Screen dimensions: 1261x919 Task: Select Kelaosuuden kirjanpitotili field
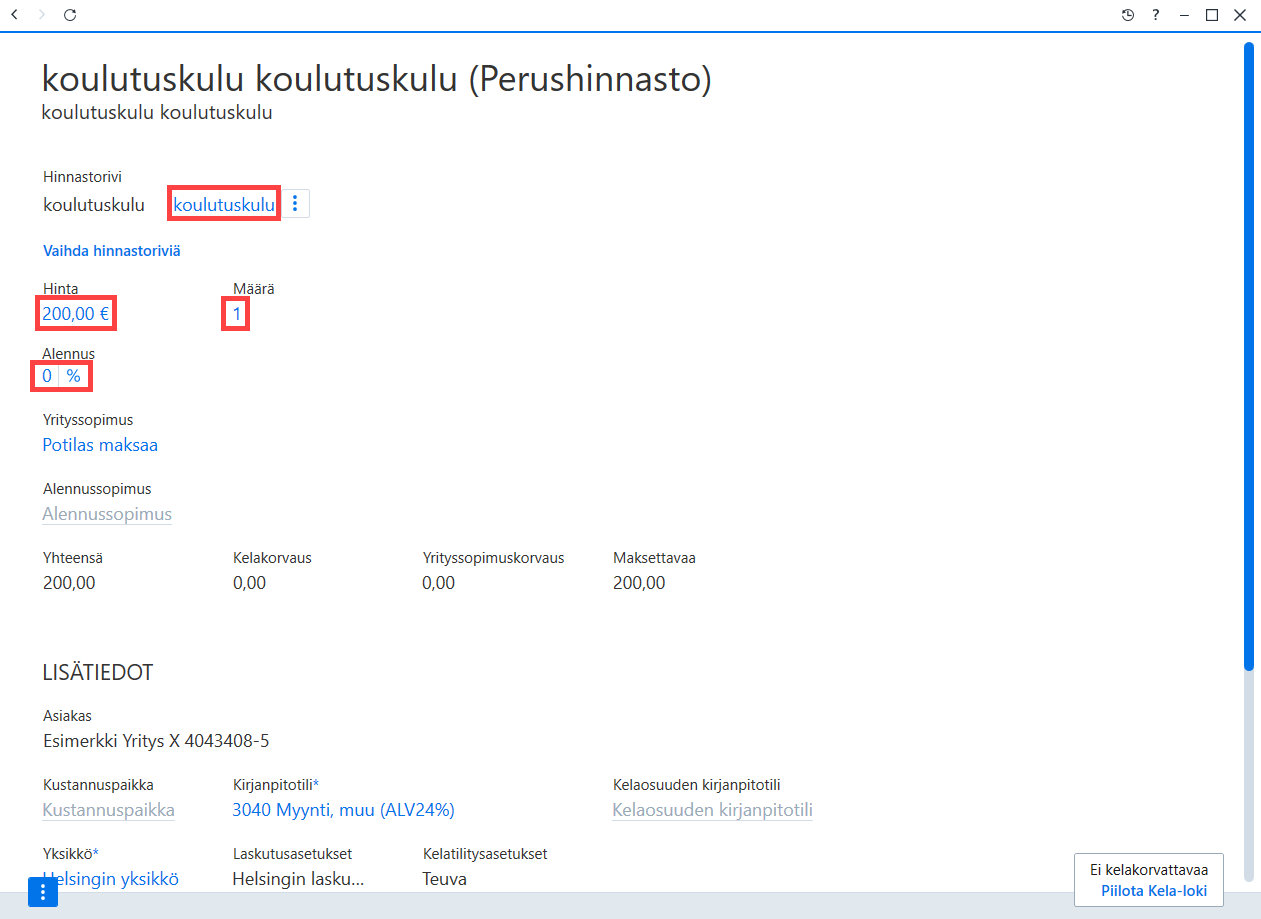pos(712,810)
